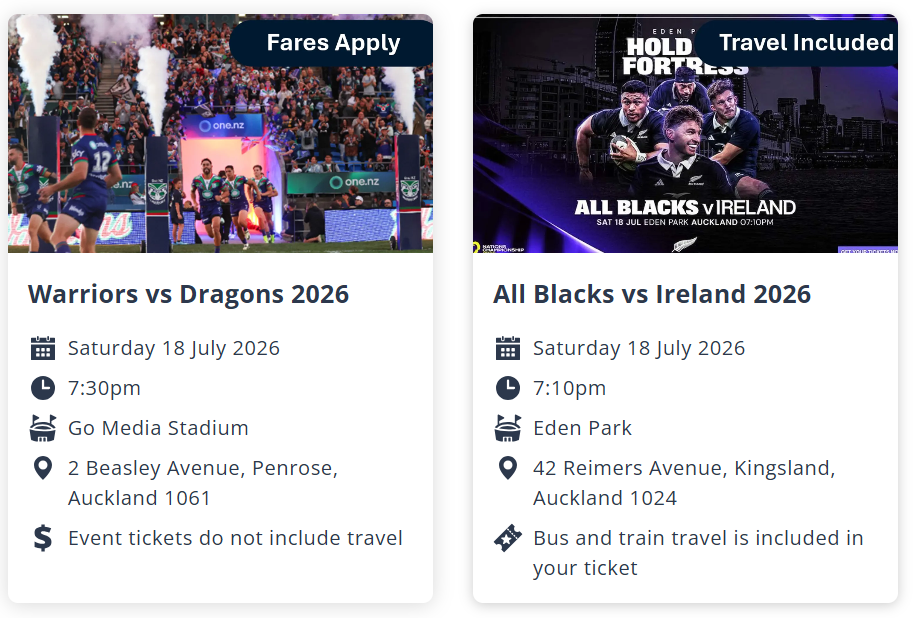
Task: Click the dollar icon beside the Warriors travel note
Action: (x=43, y=538)
